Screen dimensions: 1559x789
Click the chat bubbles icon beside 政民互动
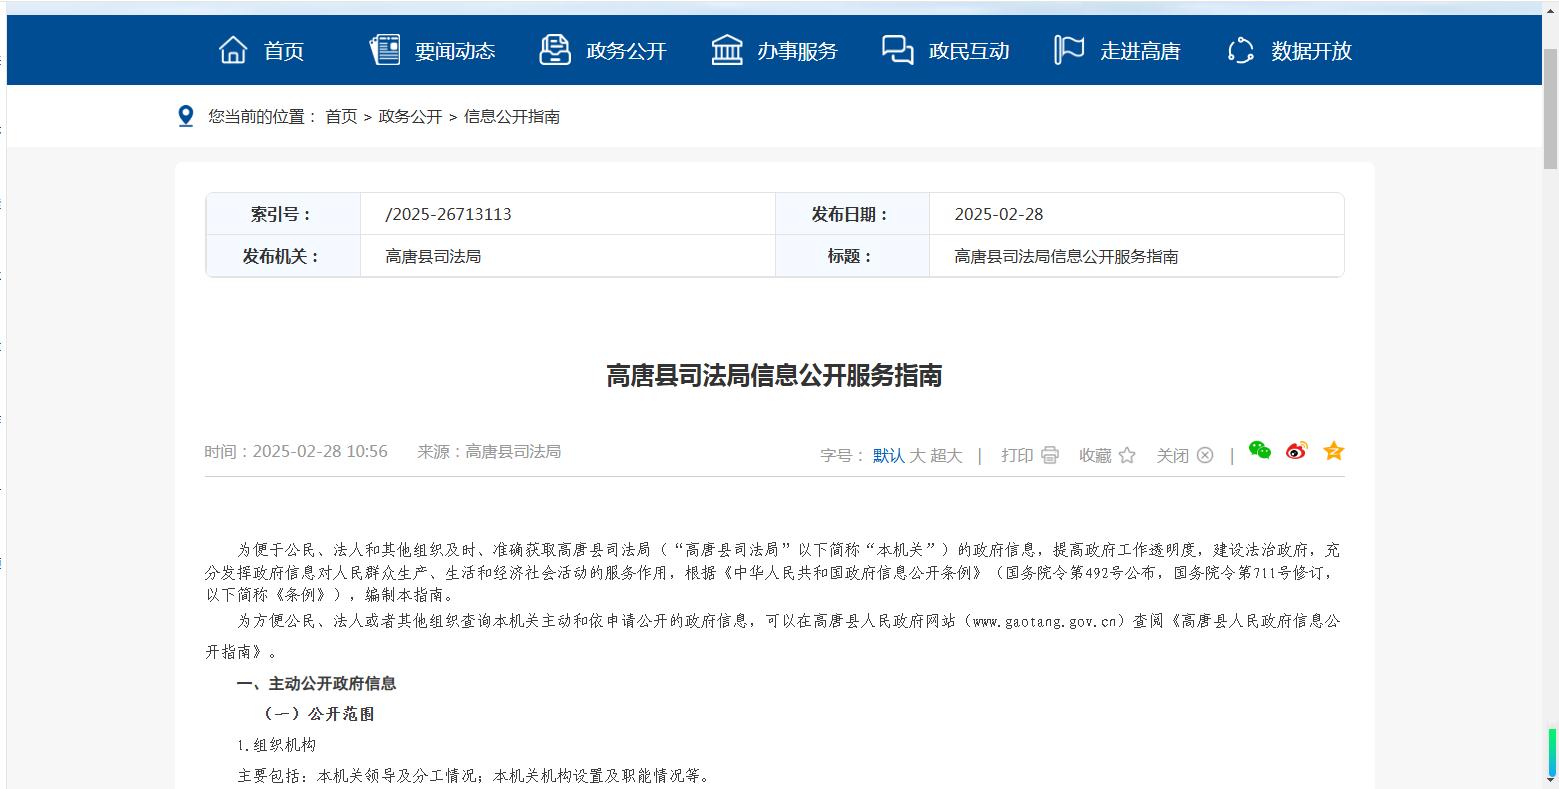tap(897, 50)
